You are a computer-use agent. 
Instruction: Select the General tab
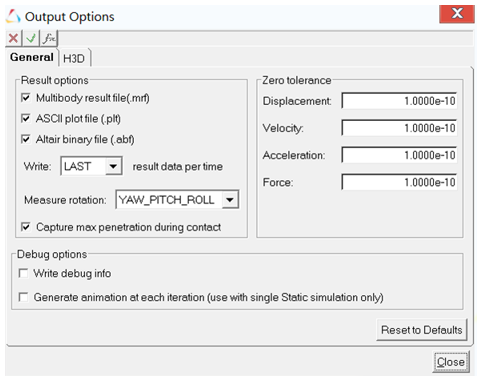(32, 57)
